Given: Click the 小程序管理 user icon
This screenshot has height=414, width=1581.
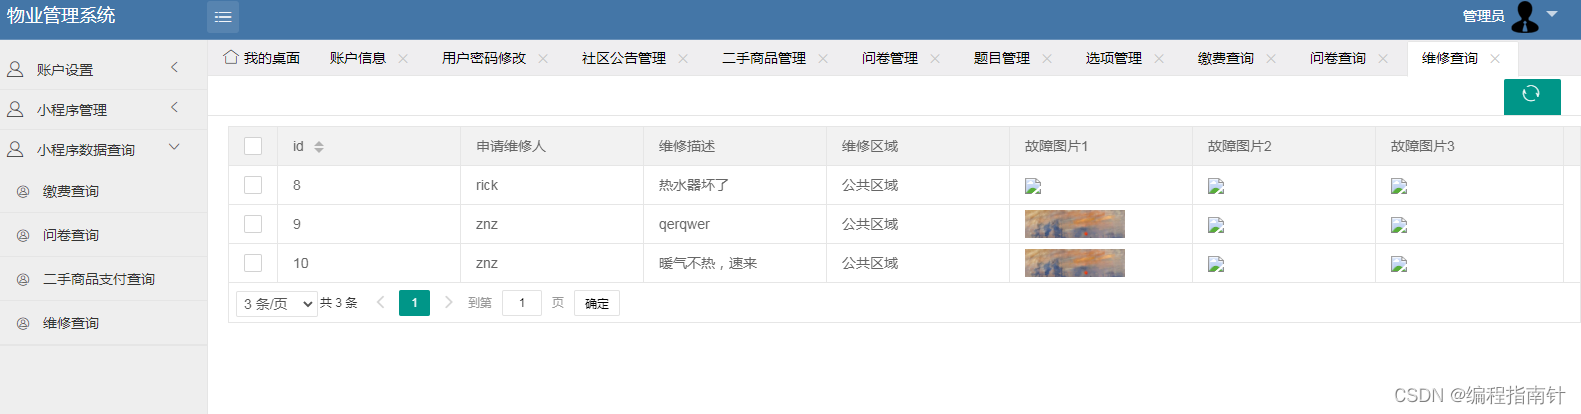Looking at the screenshot, I should pos(15,109).
